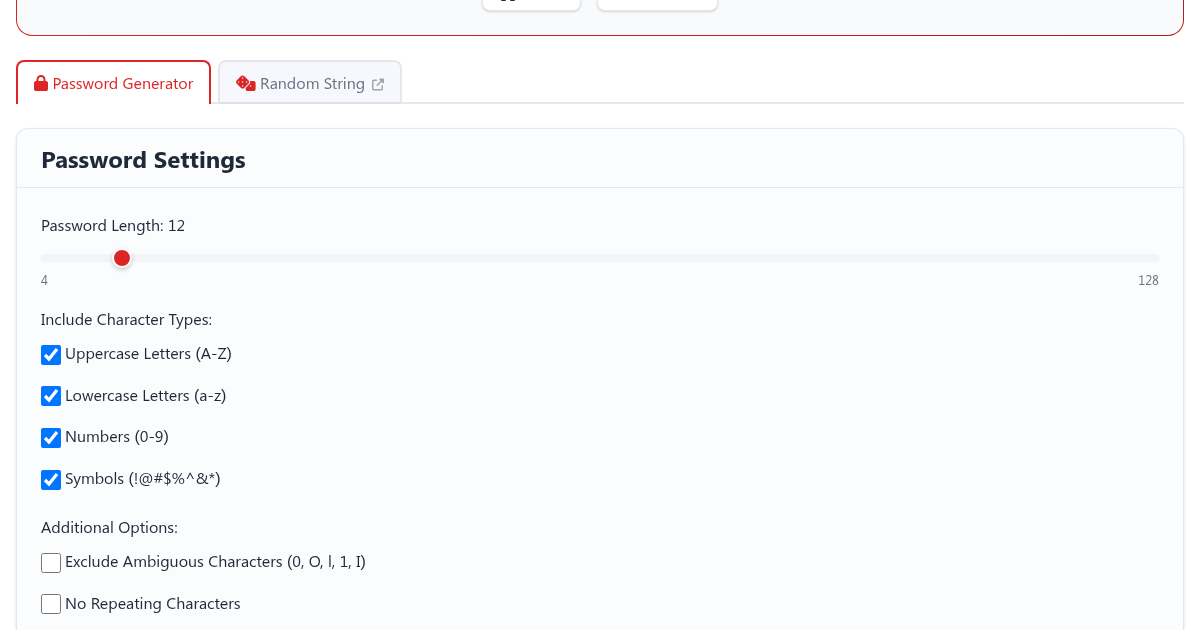Click the dice icon beside Random String
The width and height of the screenshot is (1200, 630).
click(x=245, y=84)
